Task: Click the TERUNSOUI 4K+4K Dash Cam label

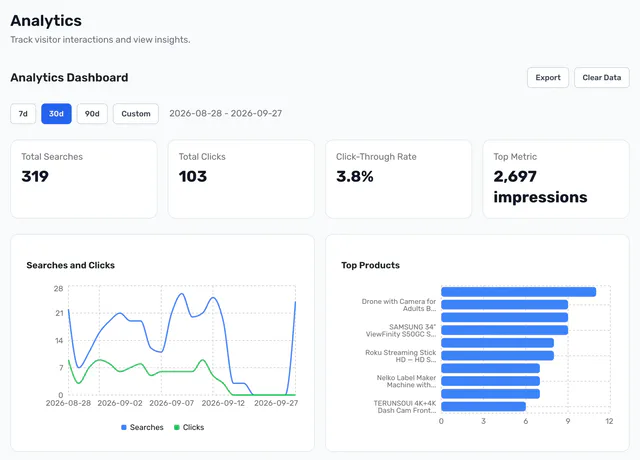Action: coord(404,407)
